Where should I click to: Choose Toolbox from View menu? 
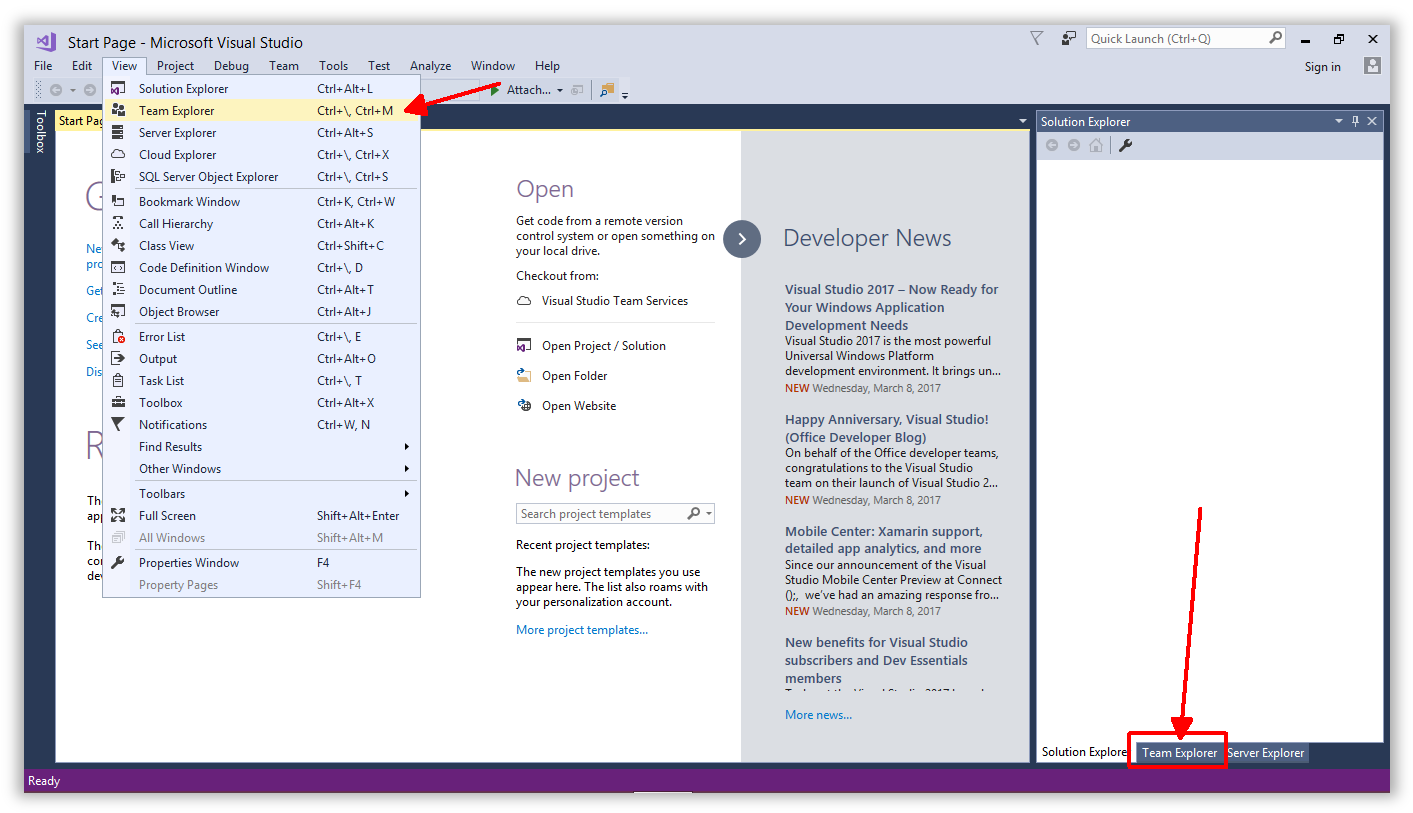pos(262,403)
